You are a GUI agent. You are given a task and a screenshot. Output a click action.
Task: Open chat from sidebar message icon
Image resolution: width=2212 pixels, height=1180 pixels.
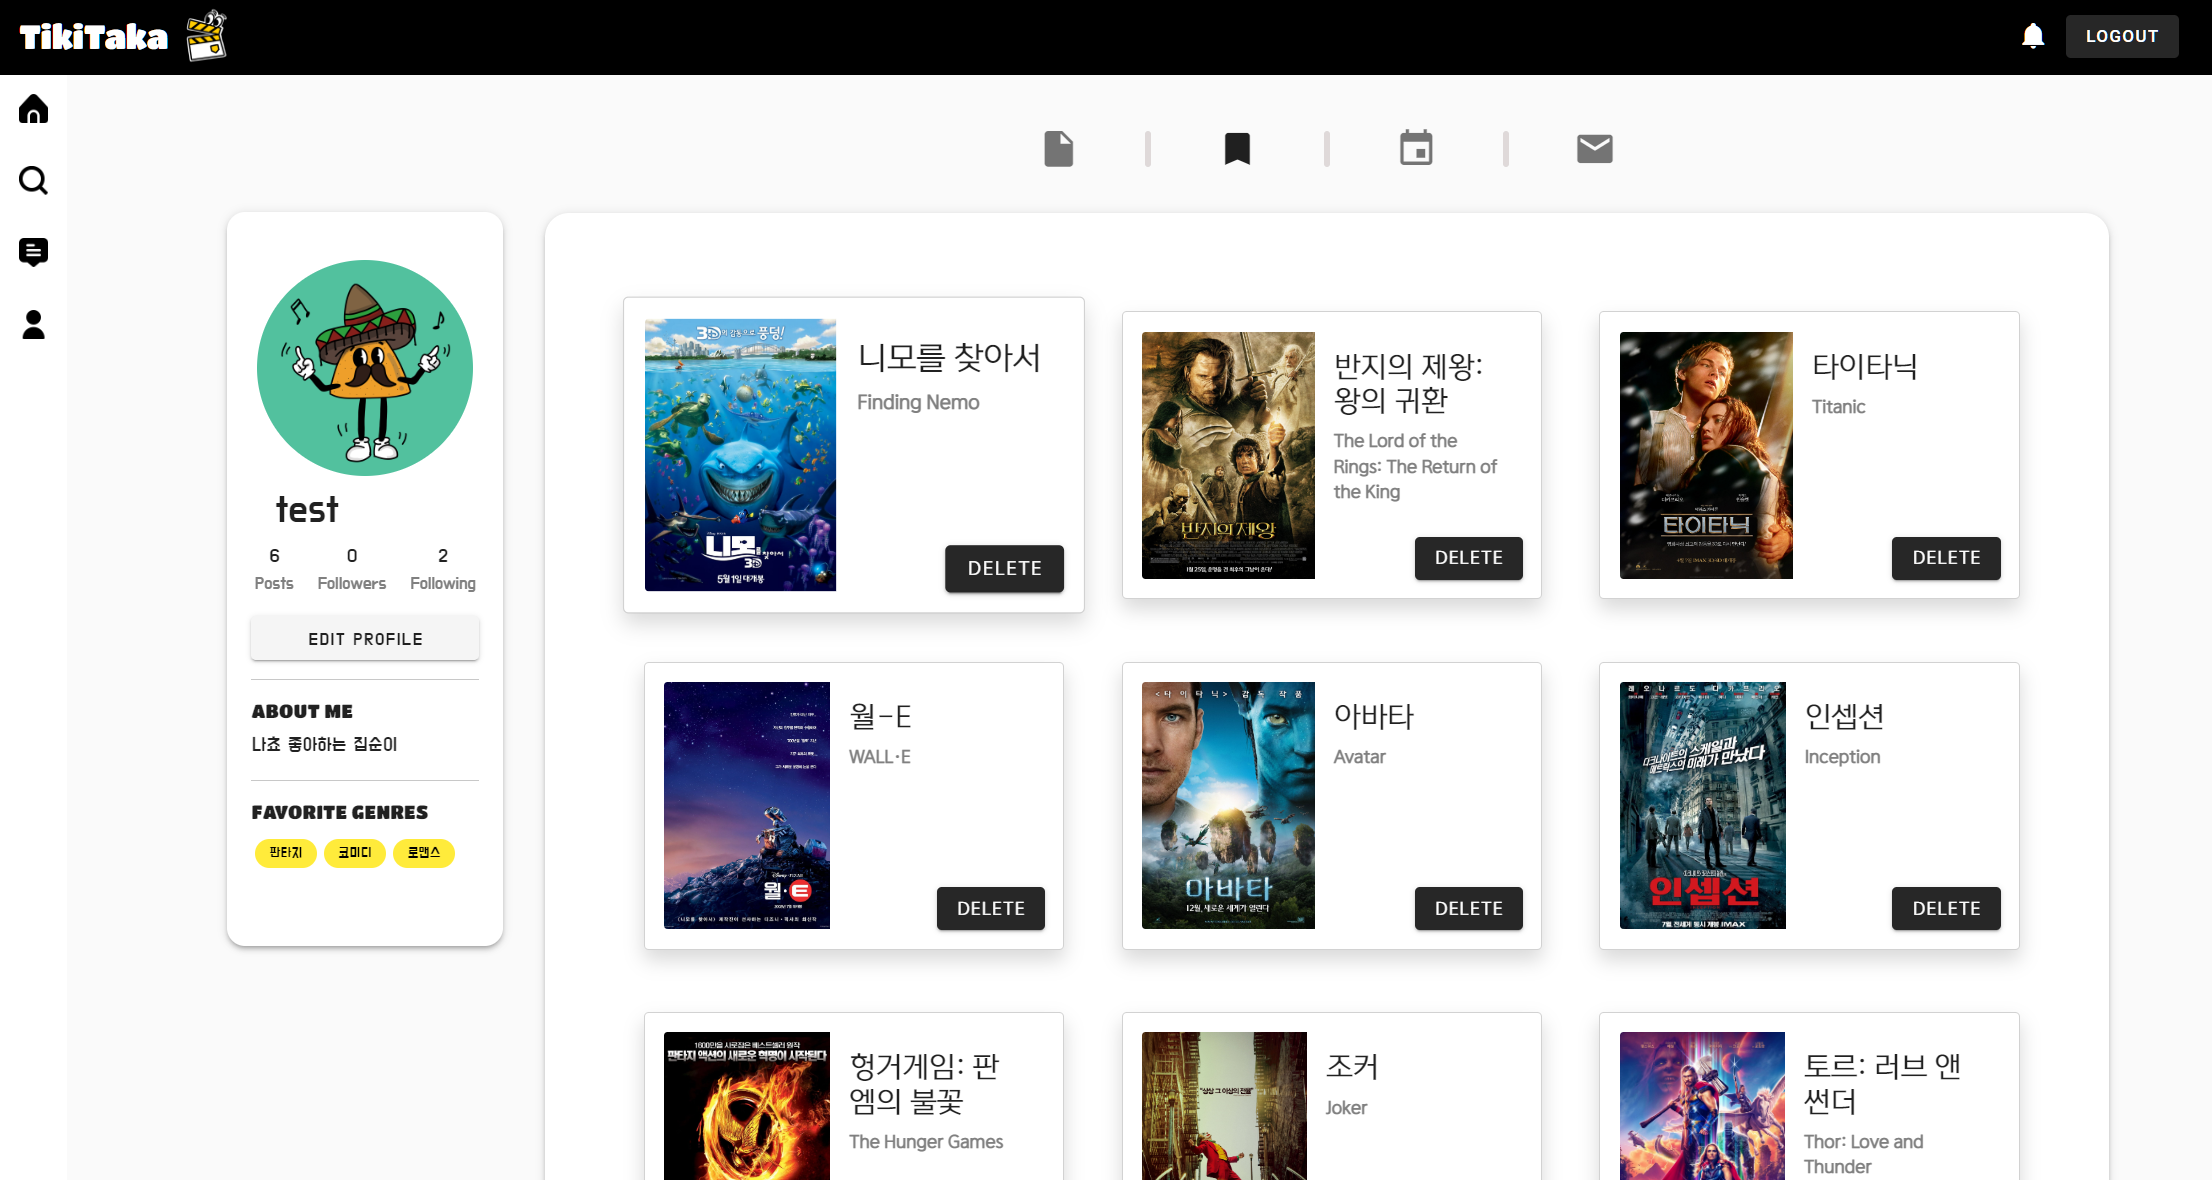33,252
